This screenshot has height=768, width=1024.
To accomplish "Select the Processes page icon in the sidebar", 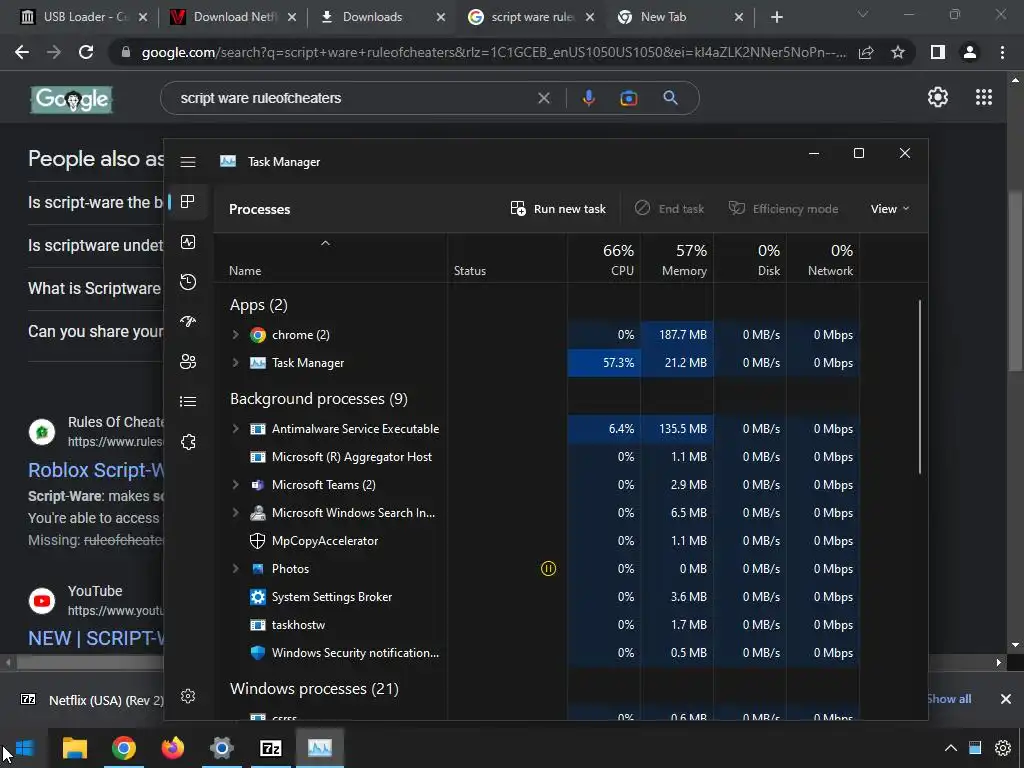I will coord(188,202).
